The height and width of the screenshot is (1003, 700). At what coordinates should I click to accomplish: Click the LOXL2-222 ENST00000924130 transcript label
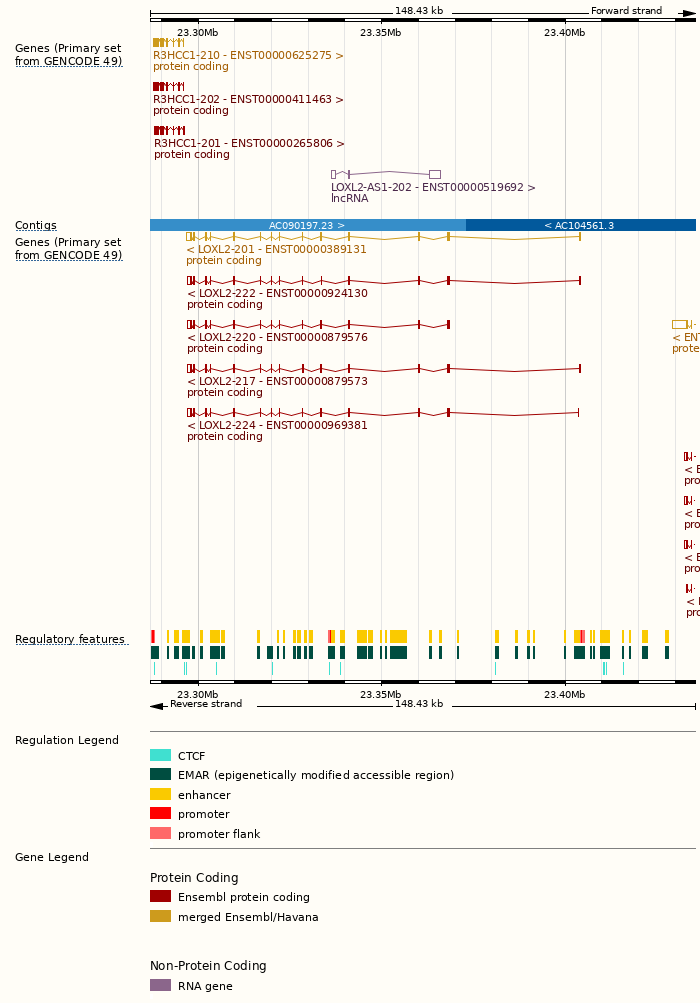[277, 294]
